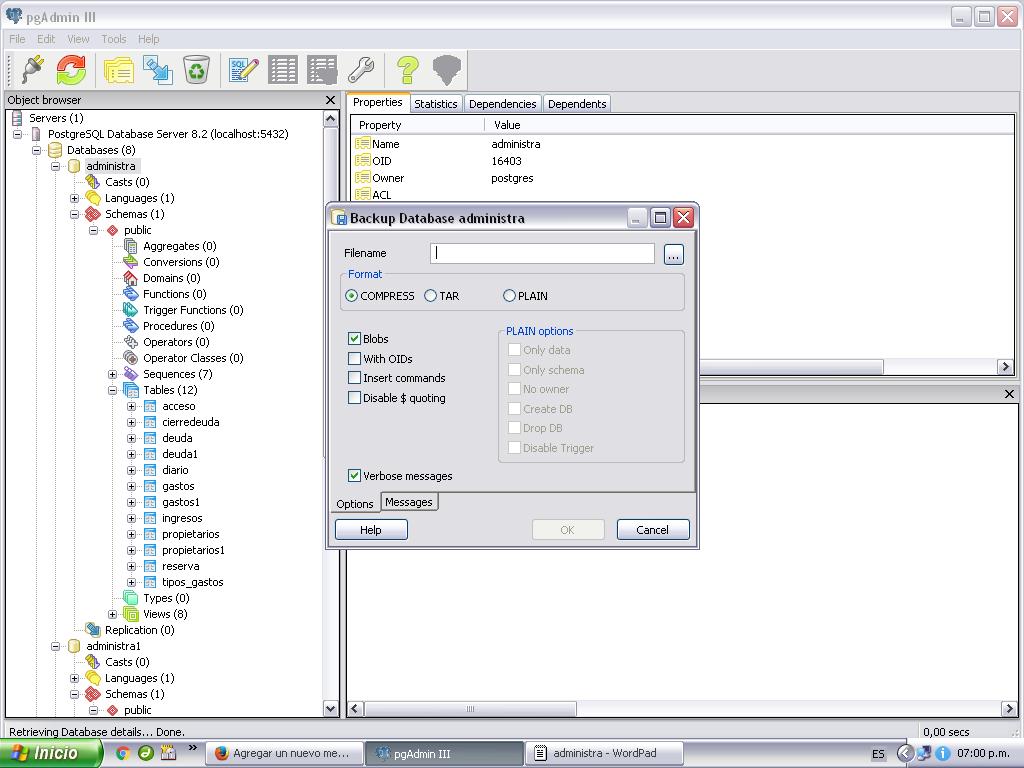Image resolution: width=1024 pixels, height=768 pixels.
Task: Click the Chrome quick launch icon
Action: pos(122,753)
